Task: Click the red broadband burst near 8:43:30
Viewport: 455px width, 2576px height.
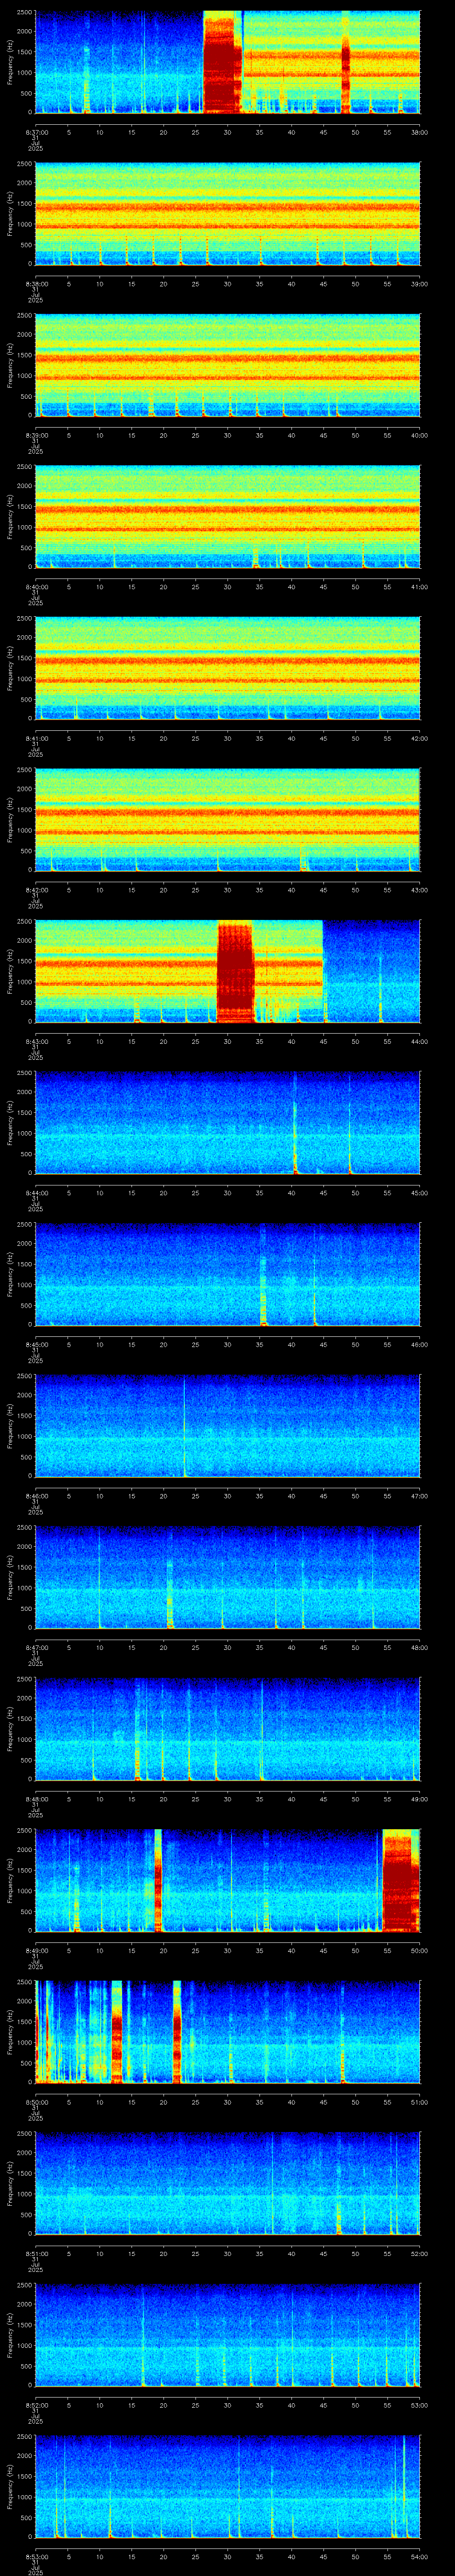Action: (x=236, y=971)
